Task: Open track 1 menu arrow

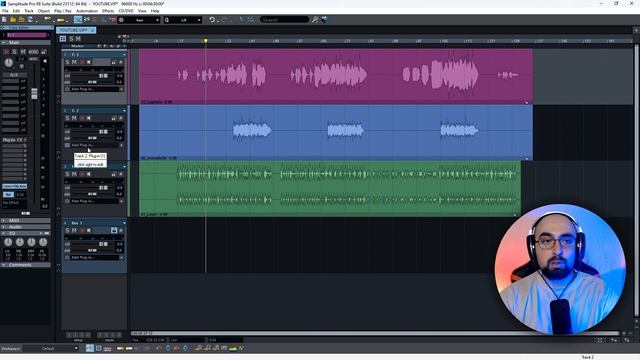Action: (x=124, y=54)
